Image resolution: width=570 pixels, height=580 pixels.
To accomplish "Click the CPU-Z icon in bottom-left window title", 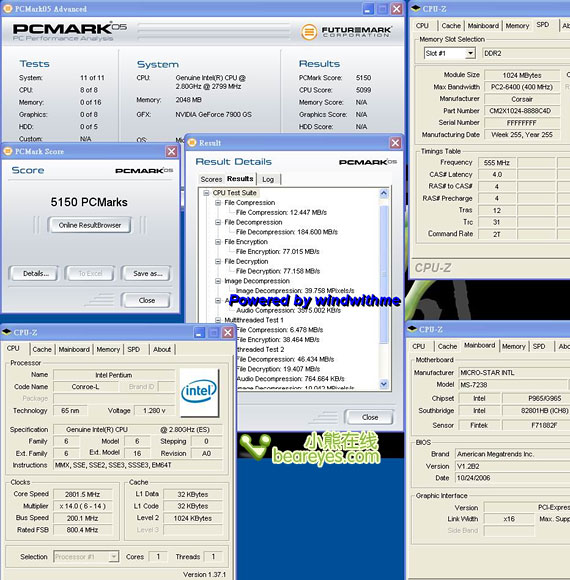I will (x=7, y=332).
